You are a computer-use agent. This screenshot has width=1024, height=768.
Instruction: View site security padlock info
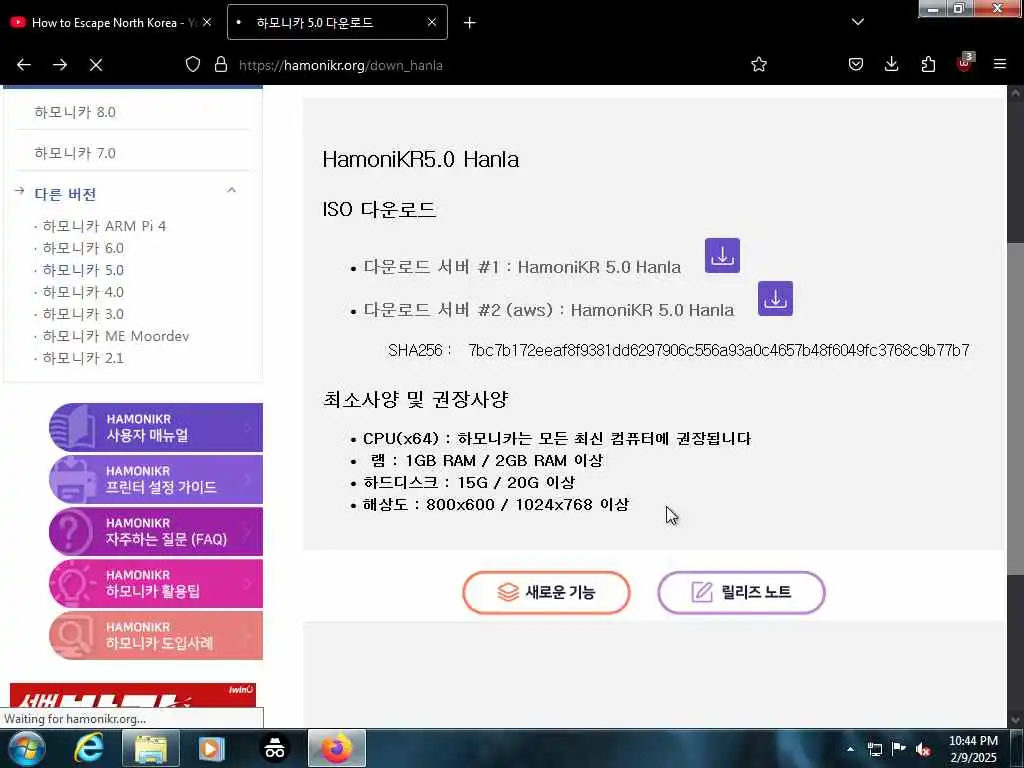[x=221, y=65]
